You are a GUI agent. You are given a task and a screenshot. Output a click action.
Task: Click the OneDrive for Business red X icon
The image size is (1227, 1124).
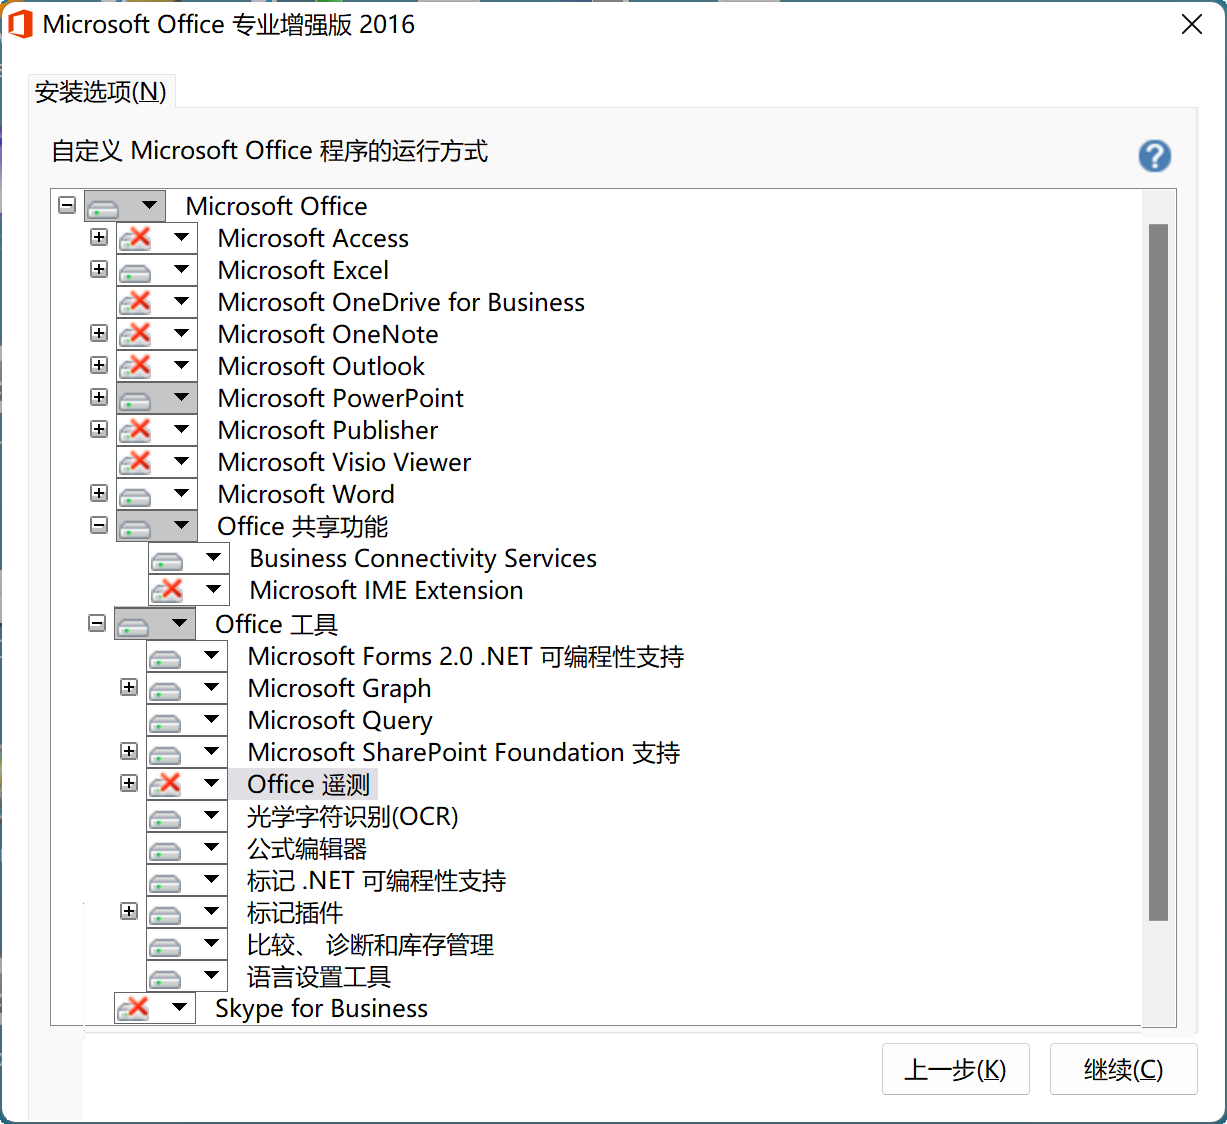pyautogui.click(x=135, y=303)
